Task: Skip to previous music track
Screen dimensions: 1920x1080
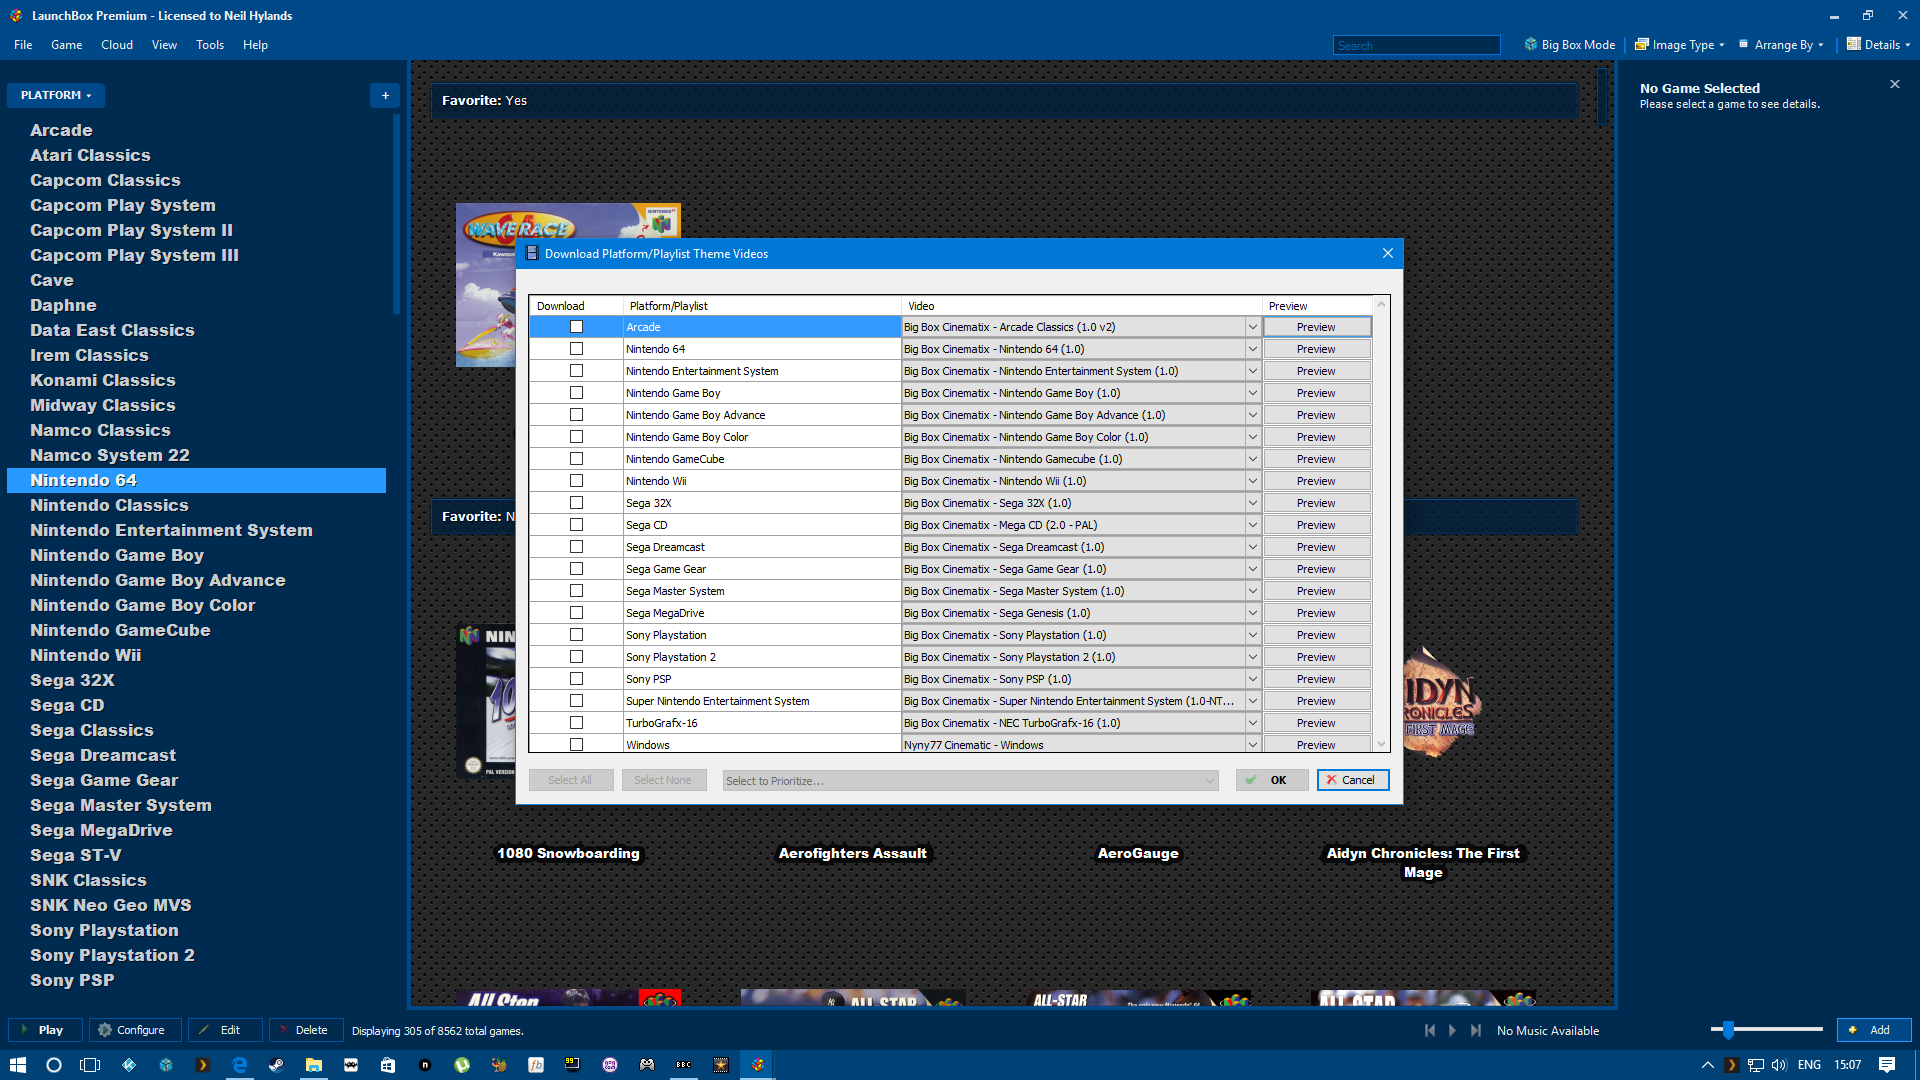Action: pos(1430,1030)
